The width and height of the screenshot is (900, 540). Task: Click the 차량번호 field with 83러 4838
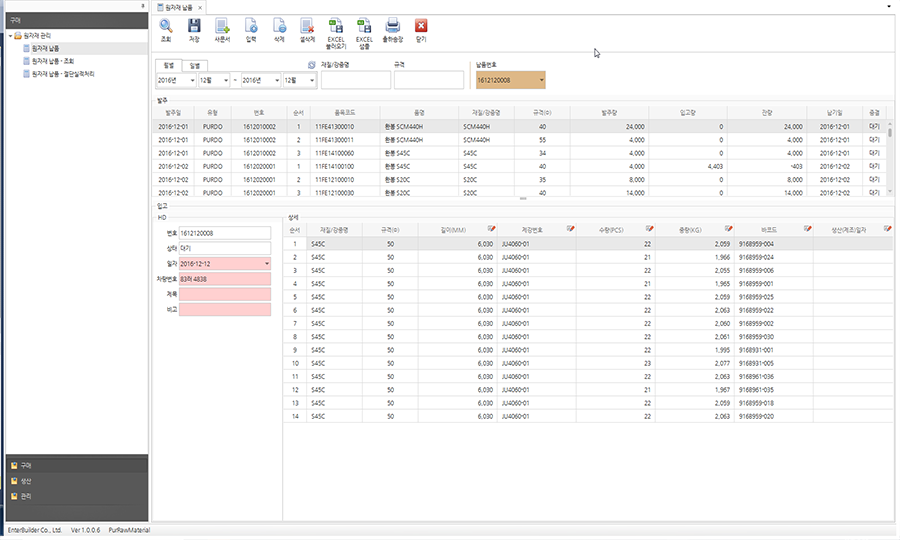click(x=224, y=279)
